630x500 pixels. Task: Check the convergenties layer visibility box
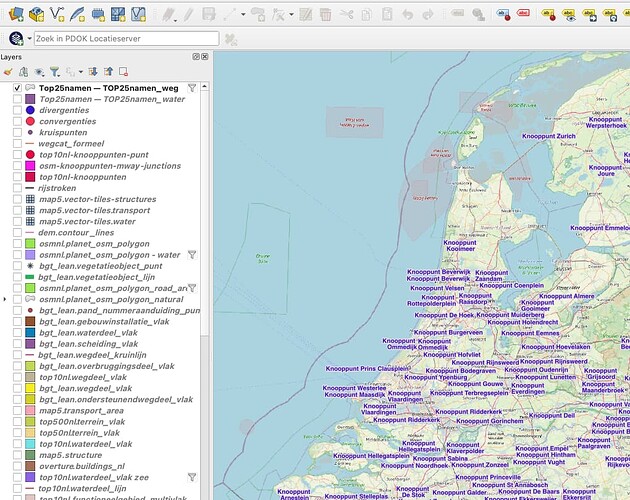coord(17,121)
